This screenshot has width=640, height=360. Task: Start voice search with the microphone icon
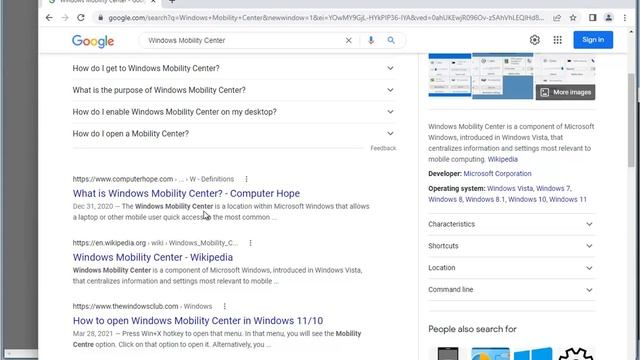click(371, 40)
